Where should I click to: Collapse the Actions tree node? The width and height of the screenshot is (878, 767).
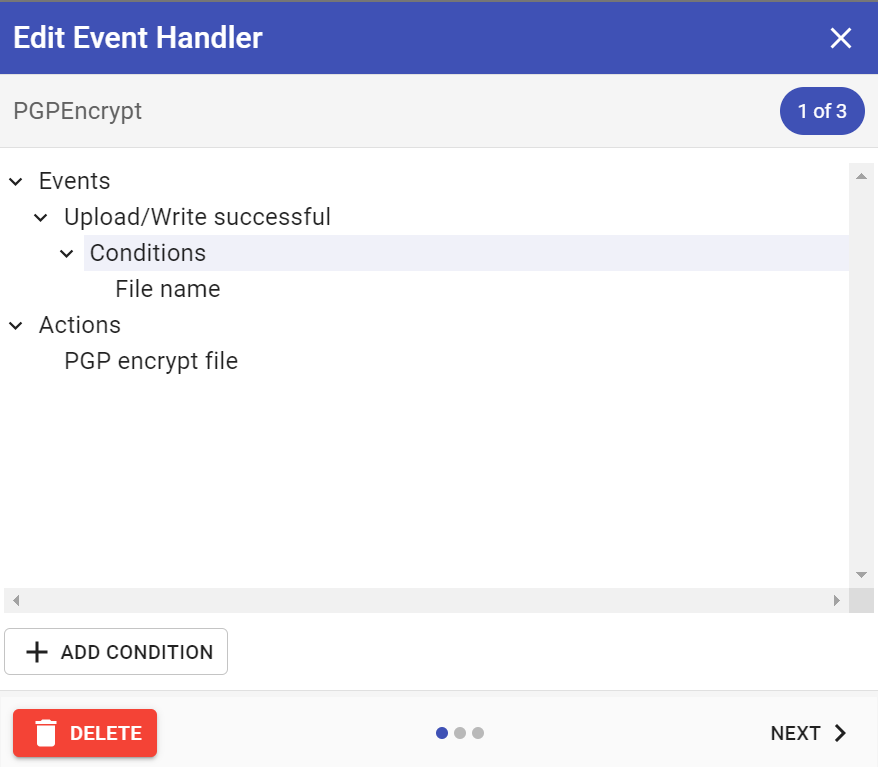(15, 325)
